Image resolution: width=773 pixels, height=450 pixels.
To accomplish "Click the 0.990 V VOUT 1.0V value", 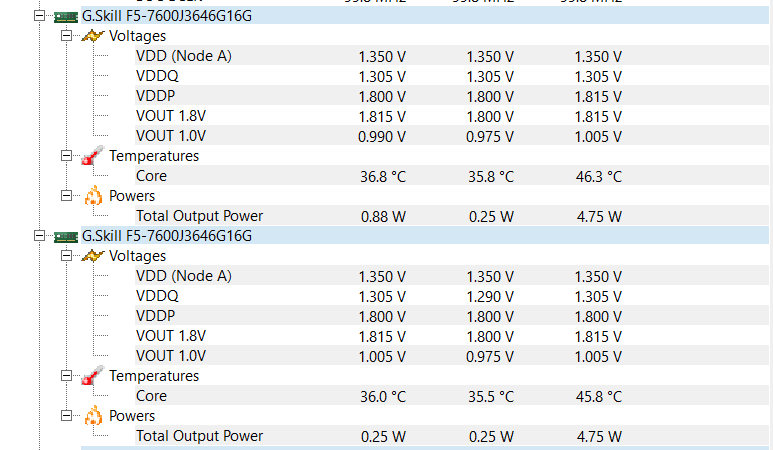I will click(382, 137).
